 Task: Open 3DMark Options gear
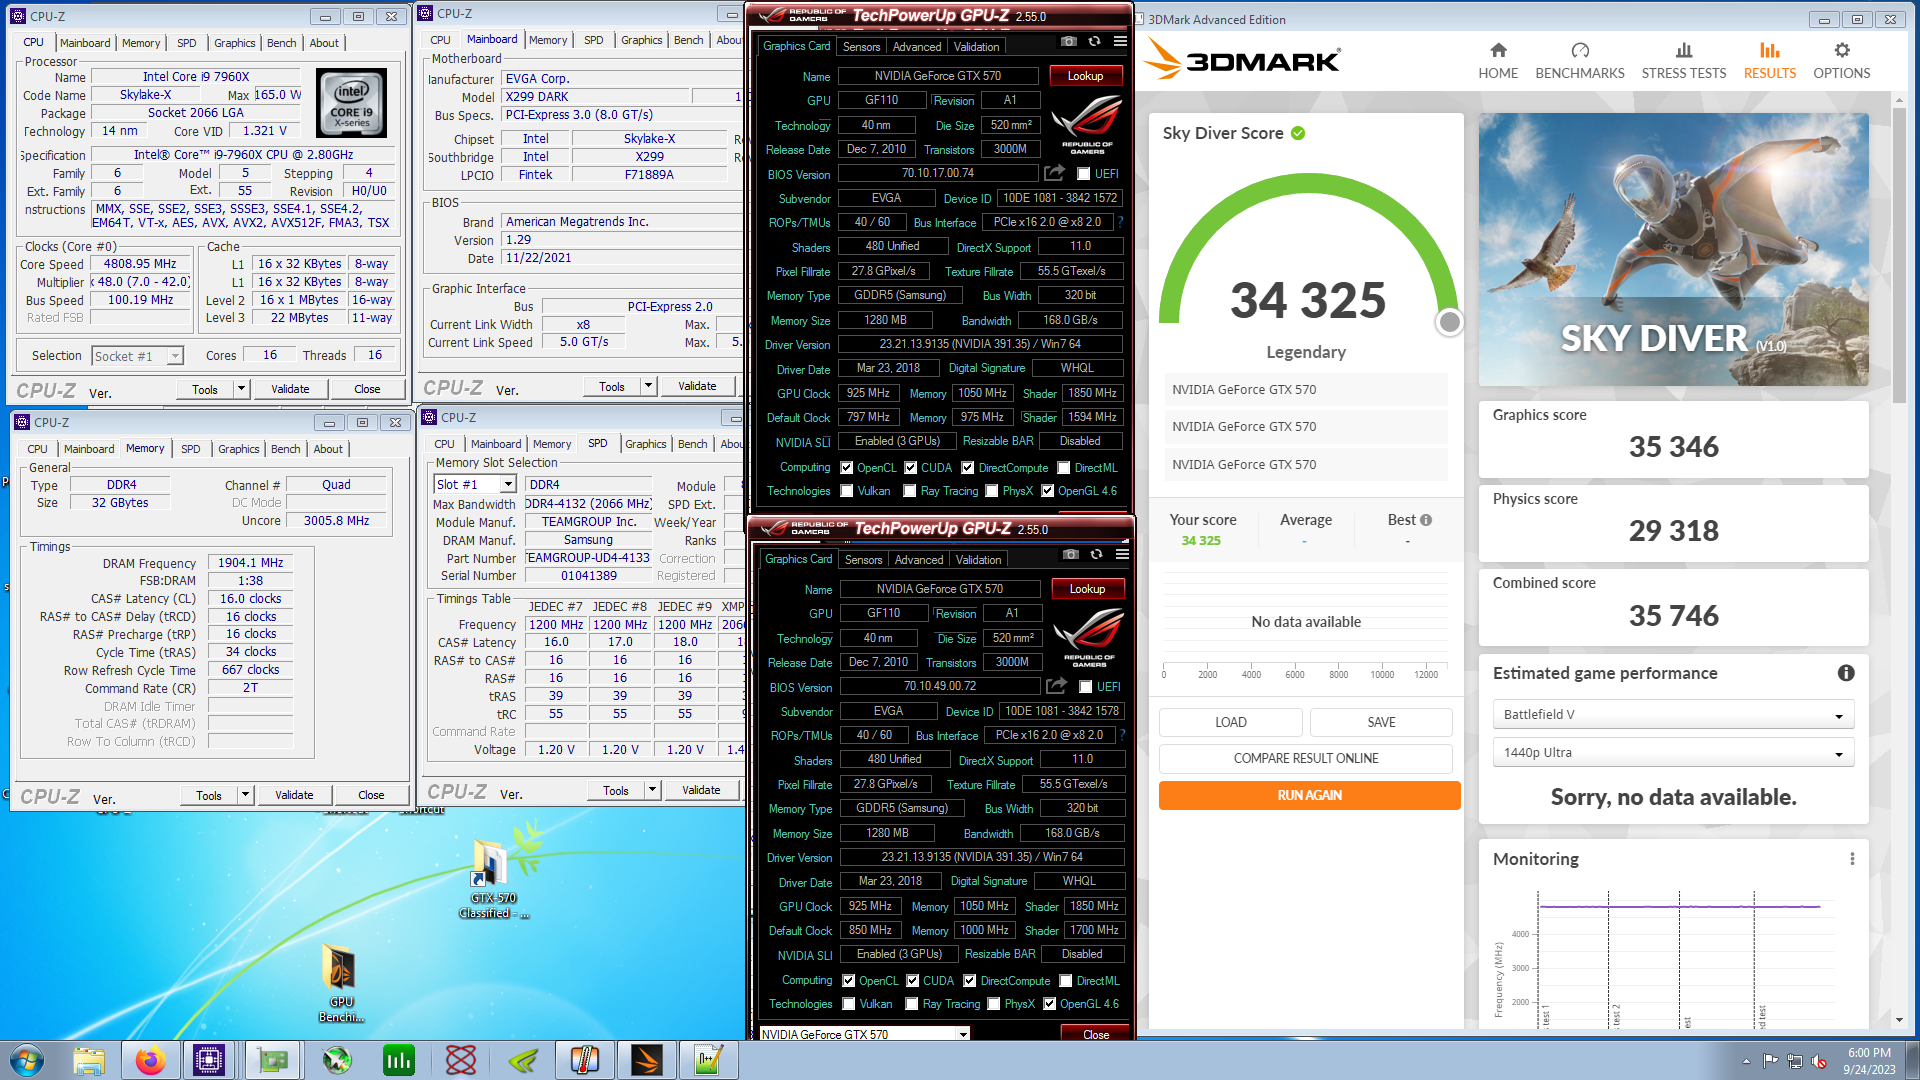(x=1841, y=60)
